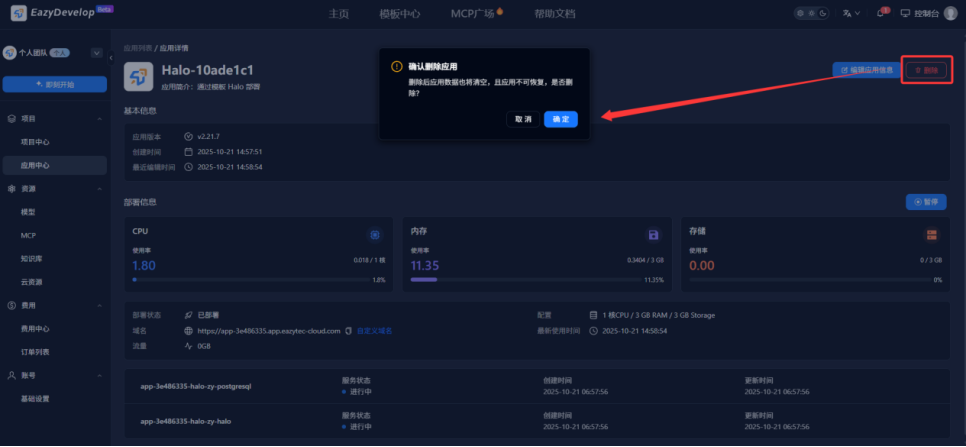Click the 资源 group icon

[x=11, y=188]
